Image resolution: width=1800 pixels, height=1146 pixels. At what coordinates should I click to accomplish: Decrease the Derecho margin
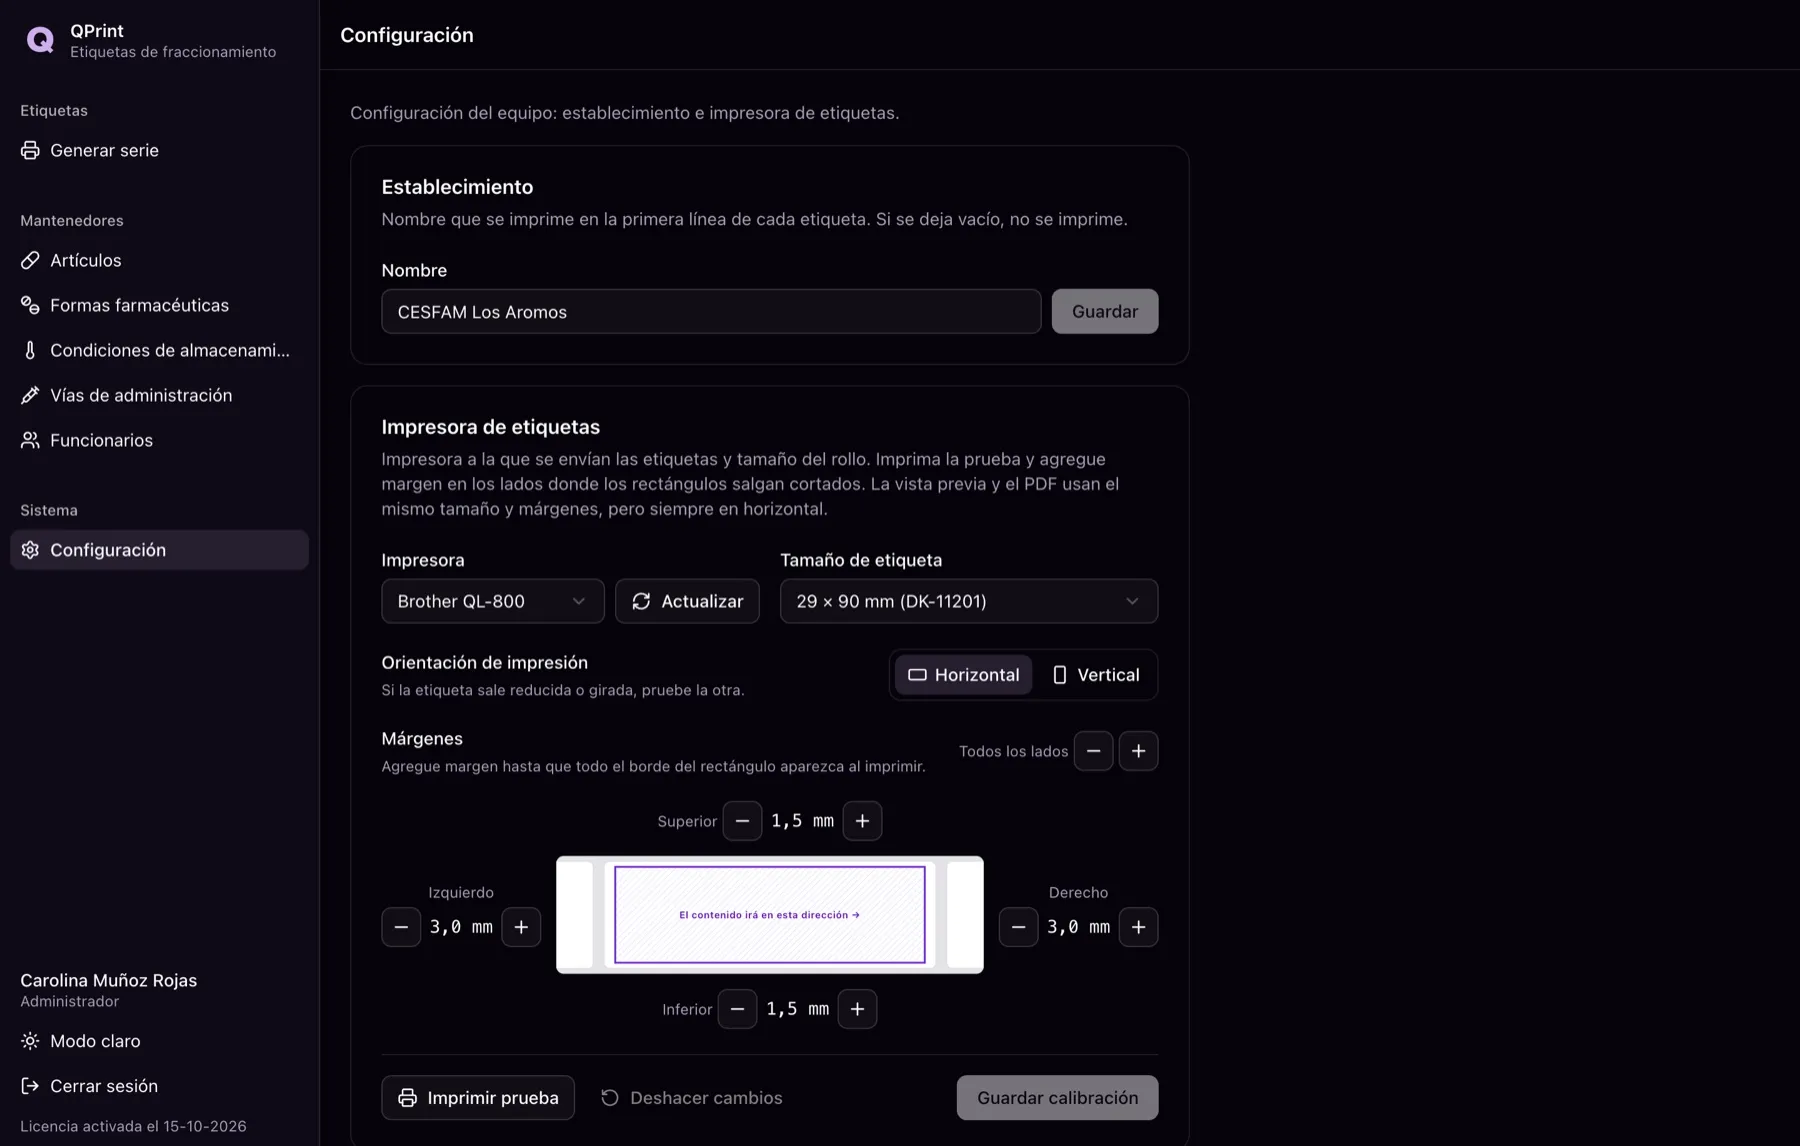click(1018, 927)
